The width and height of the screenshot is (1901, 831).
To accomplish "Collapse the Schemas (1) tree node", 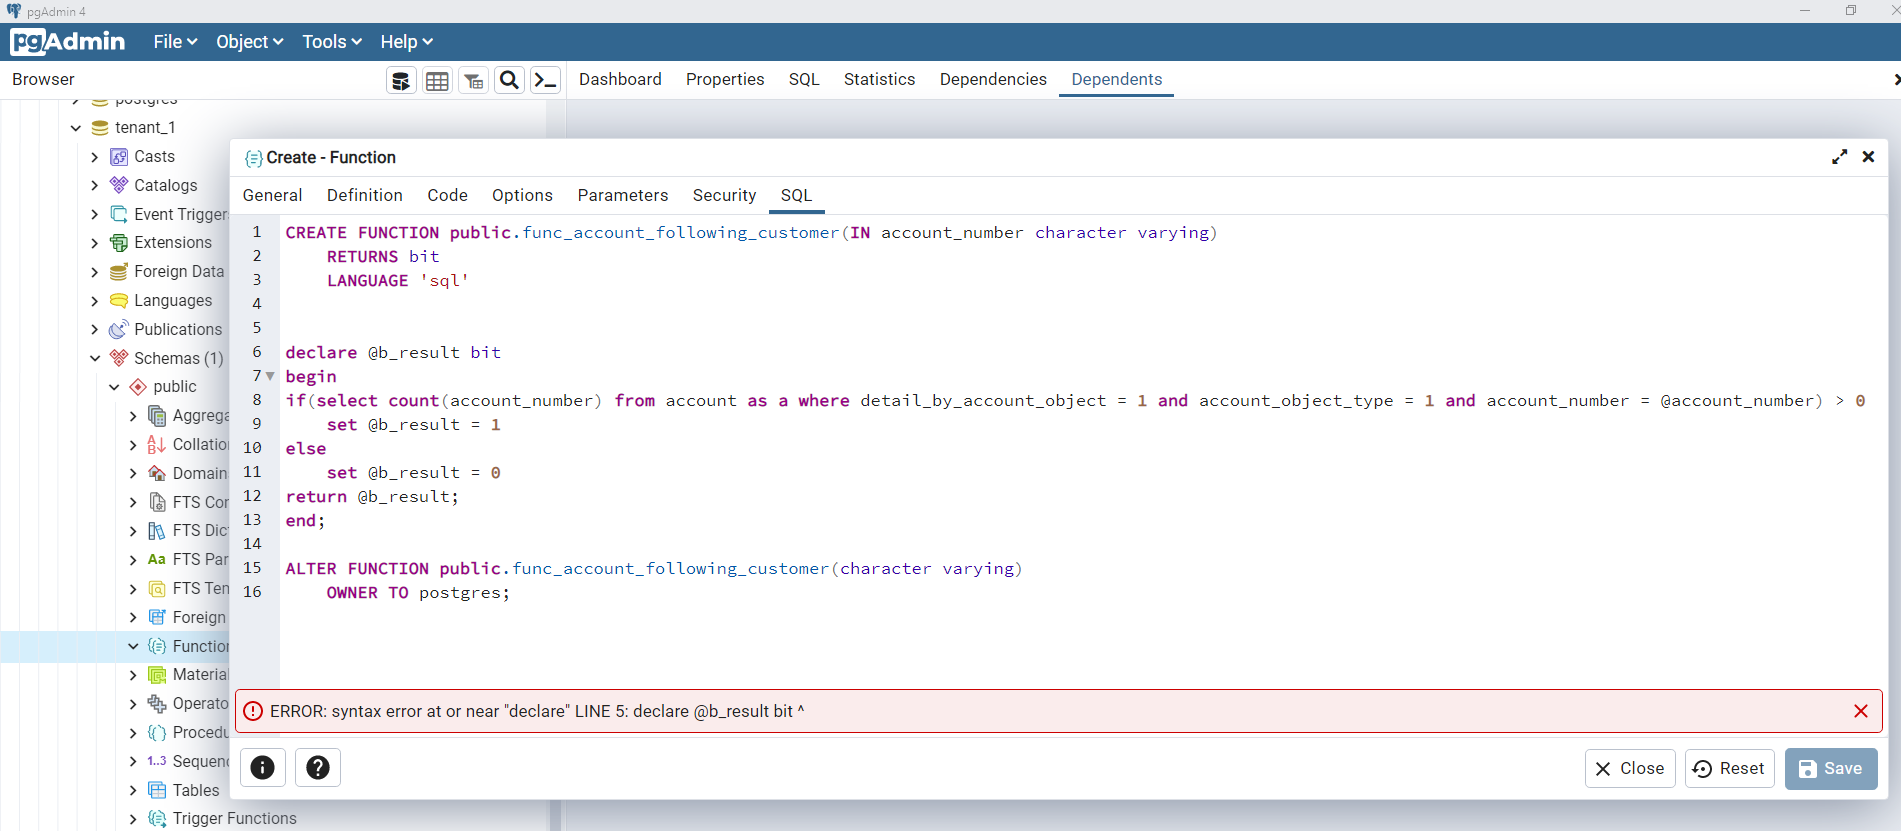I will 95,358.
